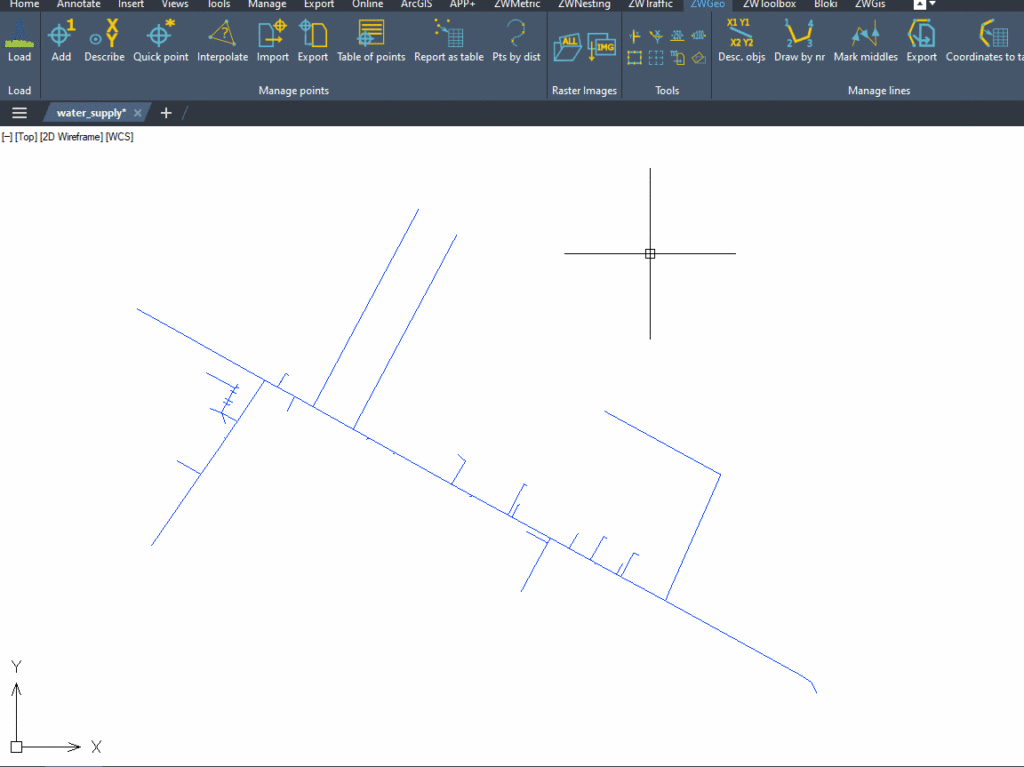Image resolution: width=1024 pixels, height=767 pixels.
Task: Click the ALL folder raster images icon
Action: pos(568,47)
